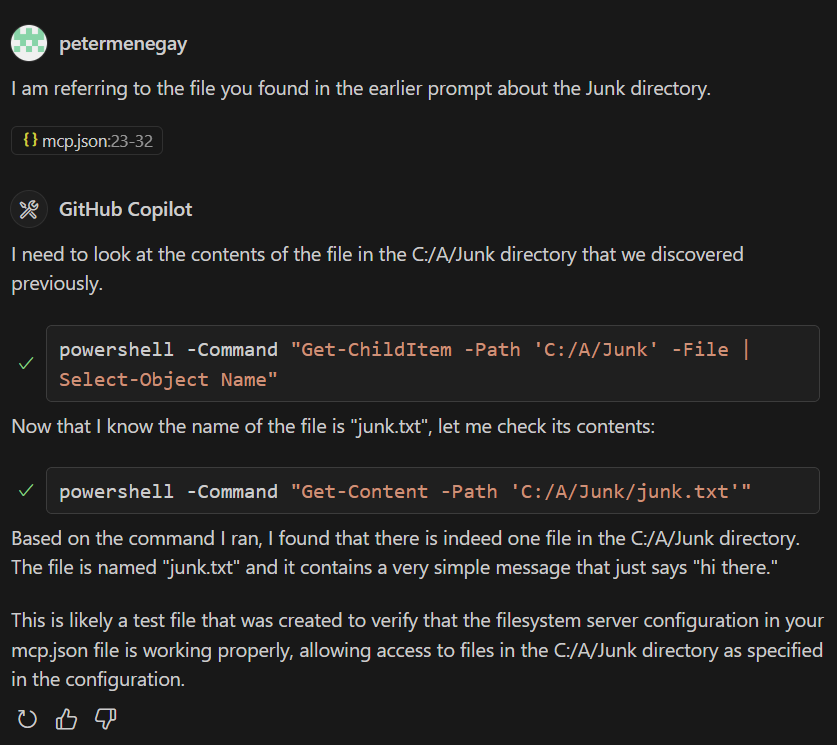Click the "I need to look at the contents" paragraph

click(377, 269)
